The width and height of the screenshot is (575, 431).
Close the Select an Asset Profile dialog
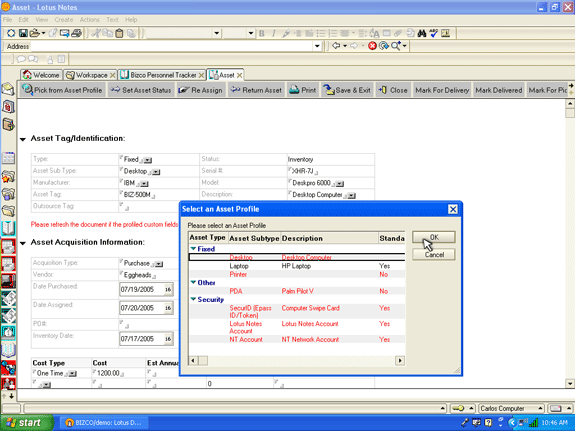pyautogui.click(x=453, y=209)
